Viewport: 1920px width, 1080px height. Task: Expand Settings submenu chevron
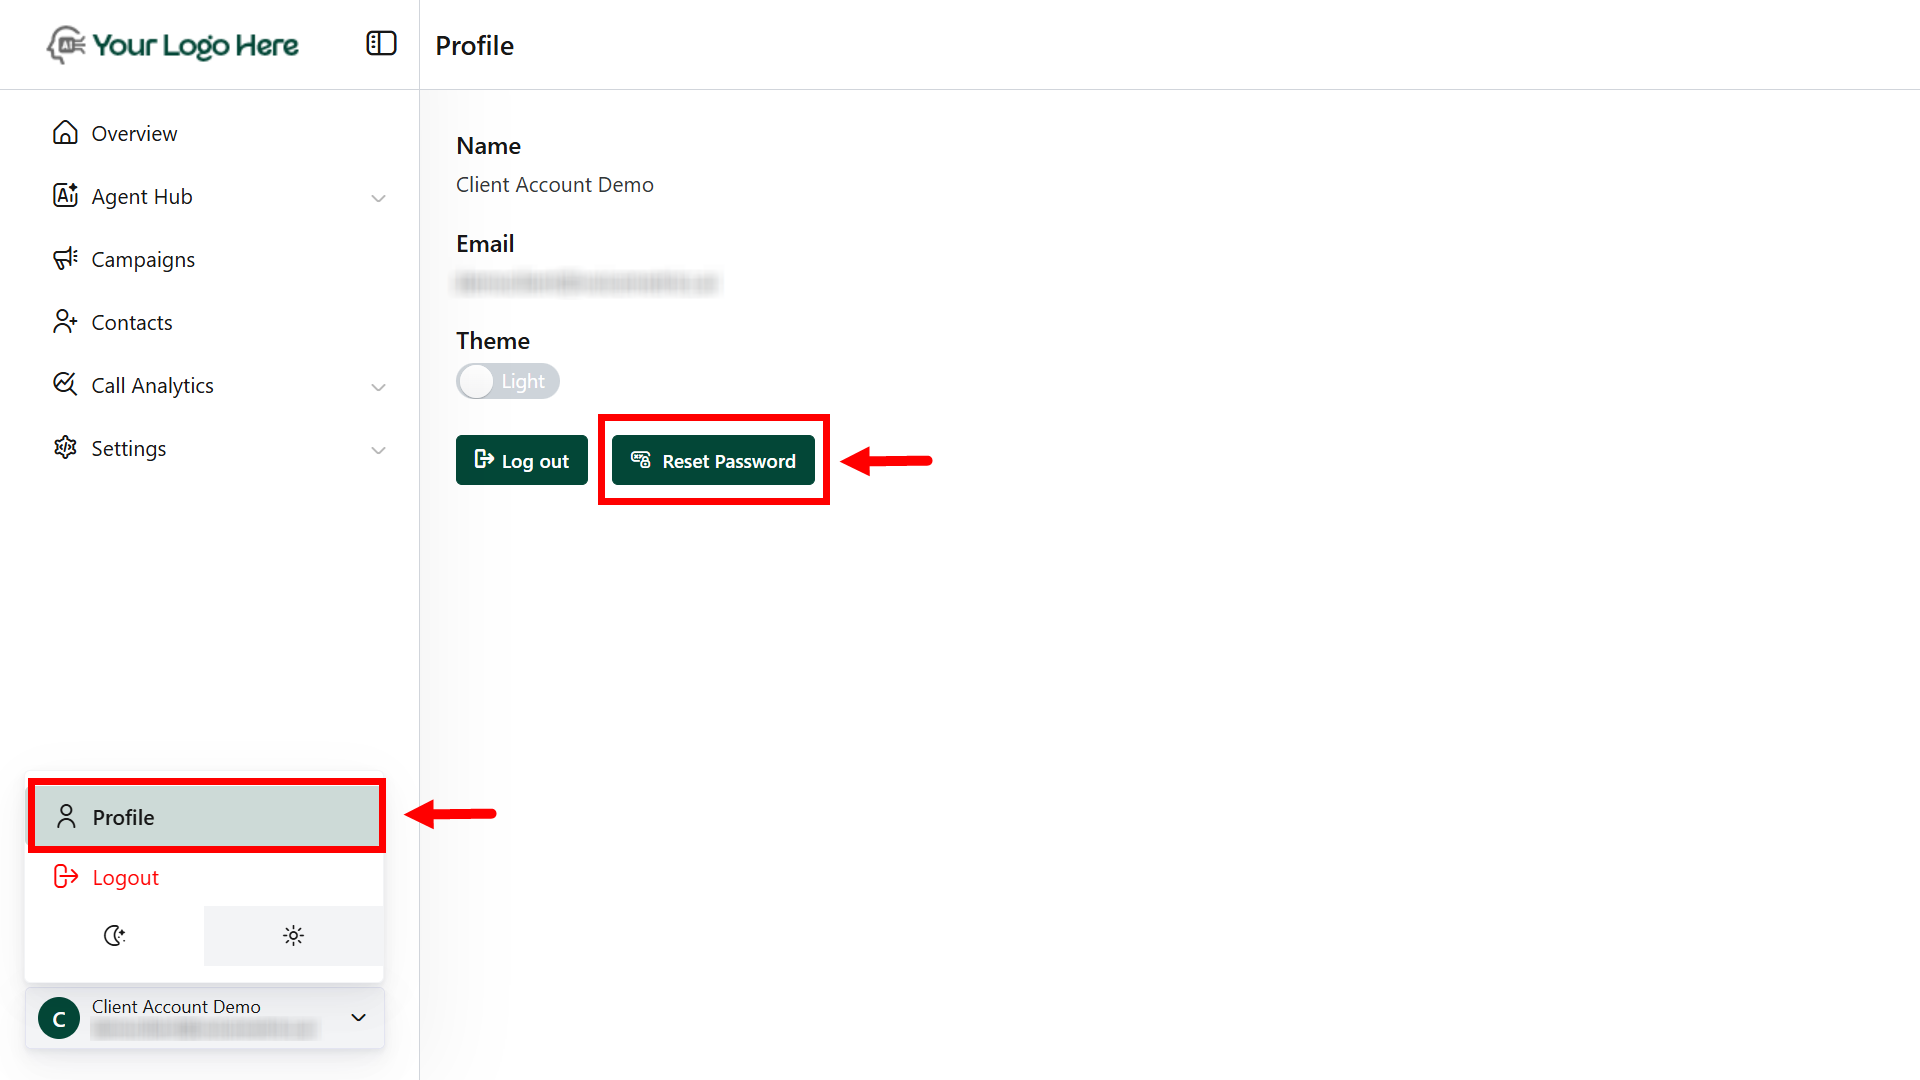(378, 450)
